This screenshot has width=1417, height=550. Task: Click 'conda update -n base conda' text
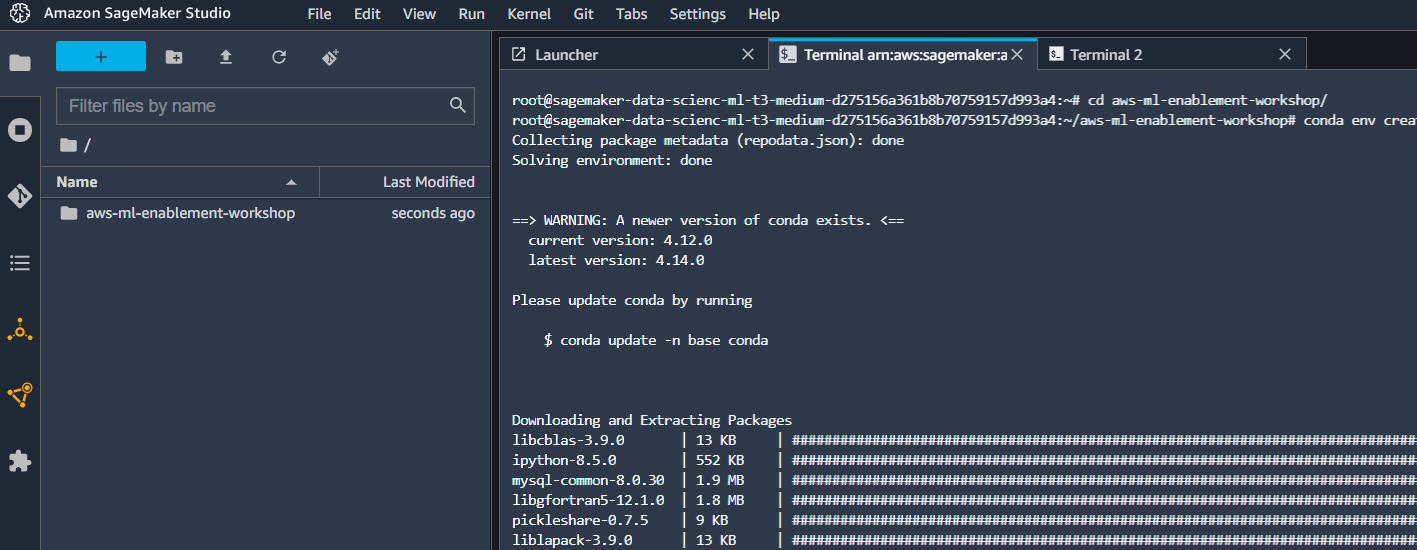[664, 340]
